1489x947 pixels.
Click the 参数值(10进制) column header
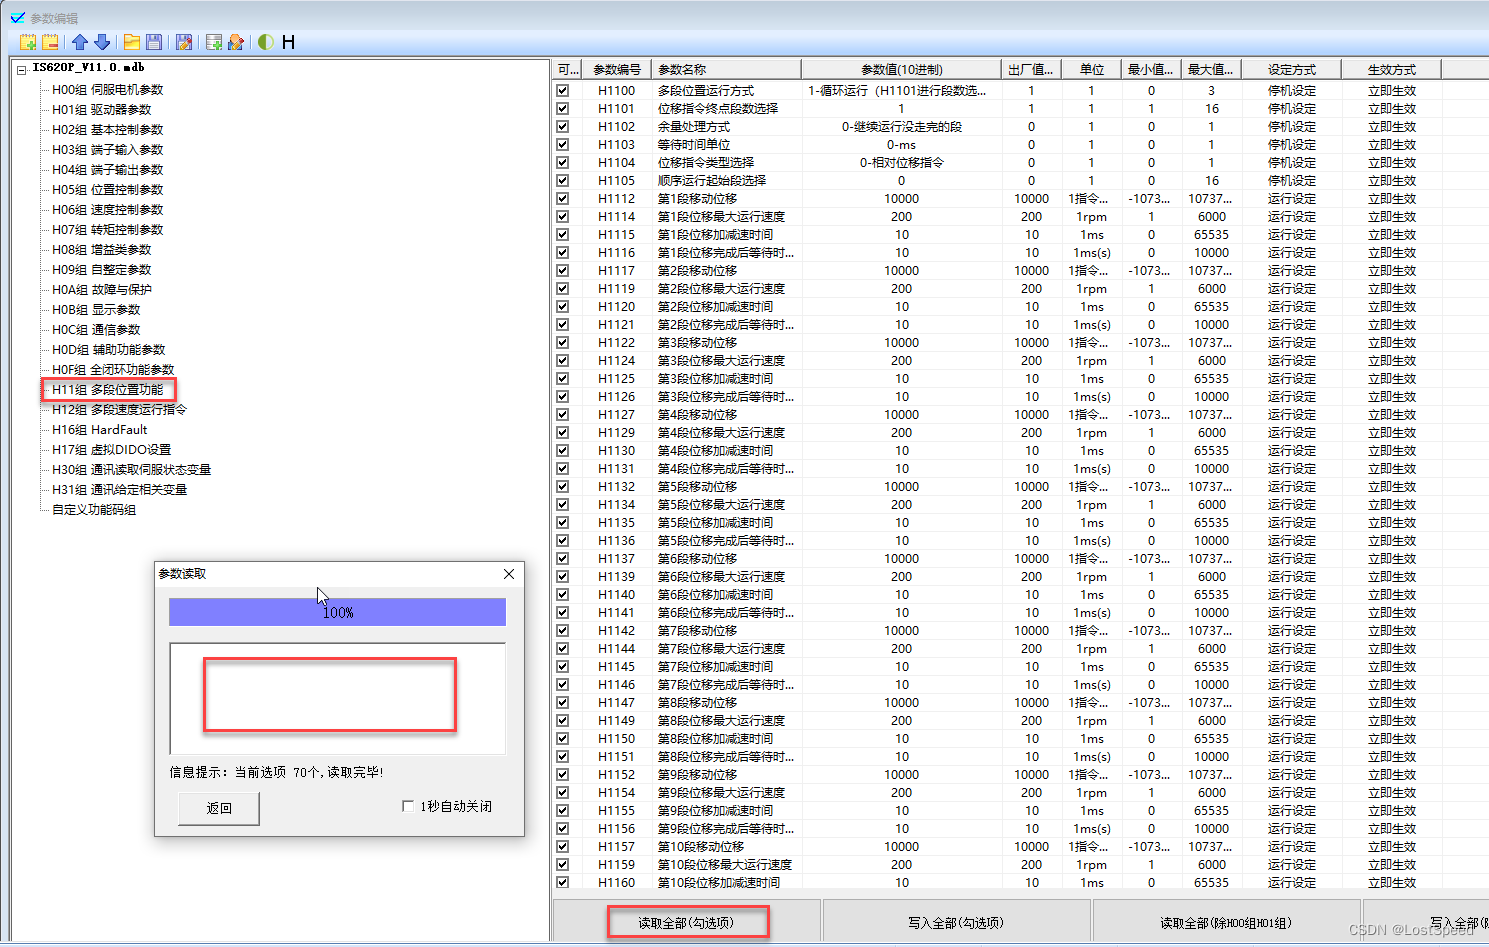click(901, 70)
